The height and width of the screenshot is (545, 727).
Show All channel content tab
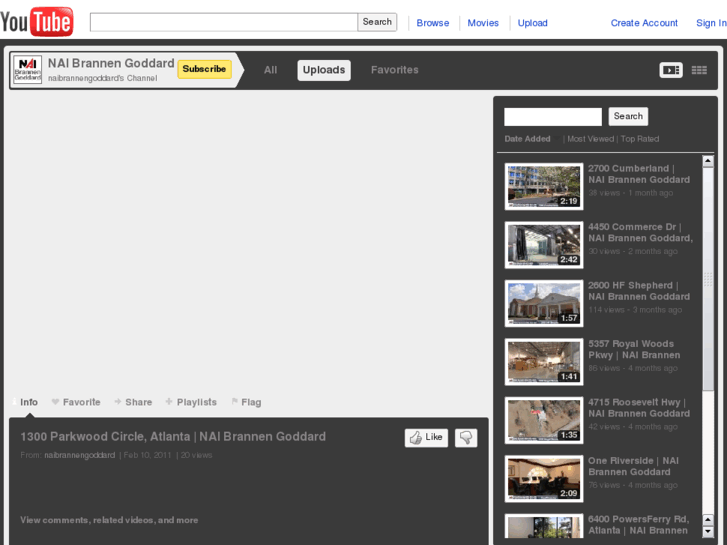pos(270,70)
